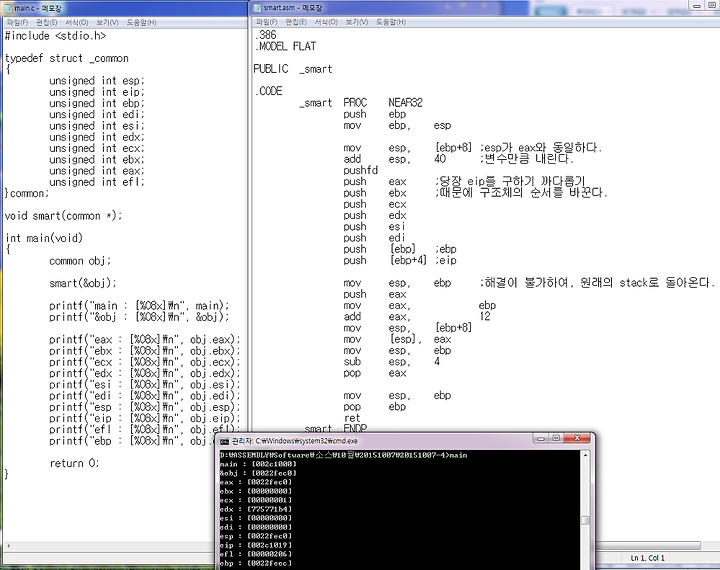Click the 'unsigned int eip;' line
The width and height of the screenshot is (720, 570).
[97, 92]
